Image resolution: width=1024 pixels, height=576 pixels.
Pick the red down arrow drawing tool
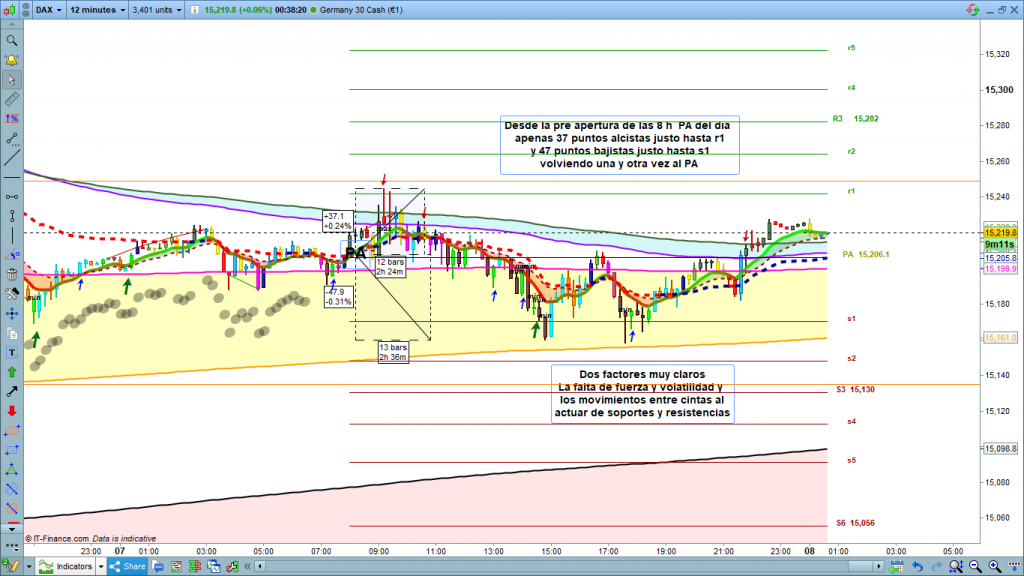tap(11, 411)
